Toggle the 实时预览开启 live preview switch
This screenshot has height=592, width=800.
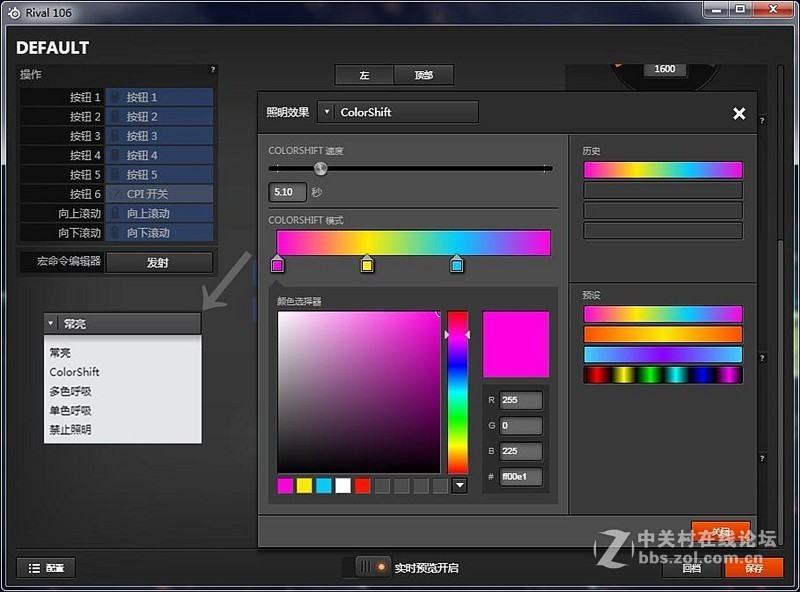pos(371,567)
